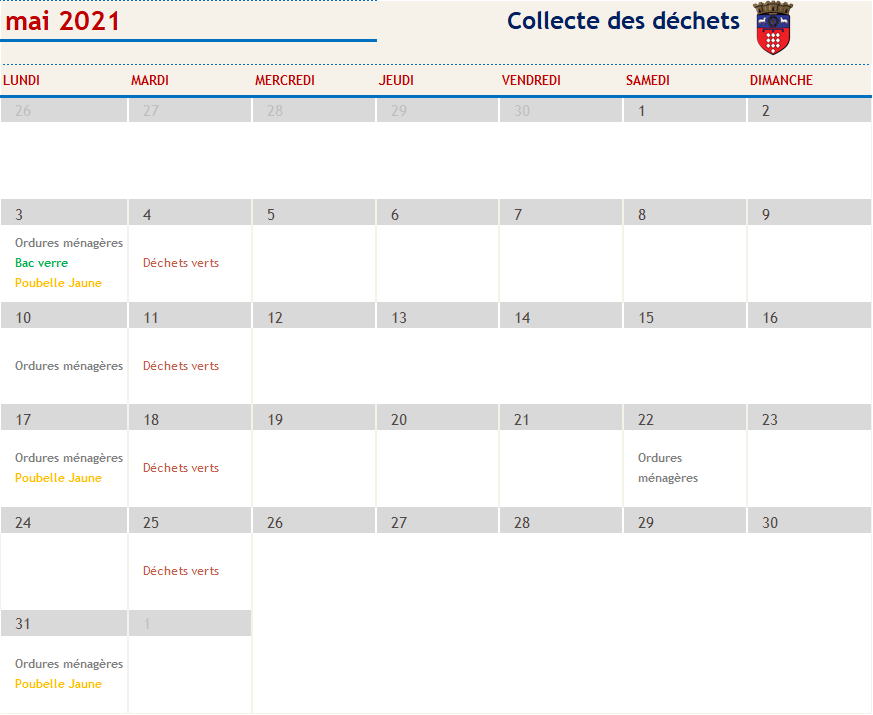The height and width of the screenshot is (715, 873).
Task: Select day number 3 date header
Action: (64, 213)
